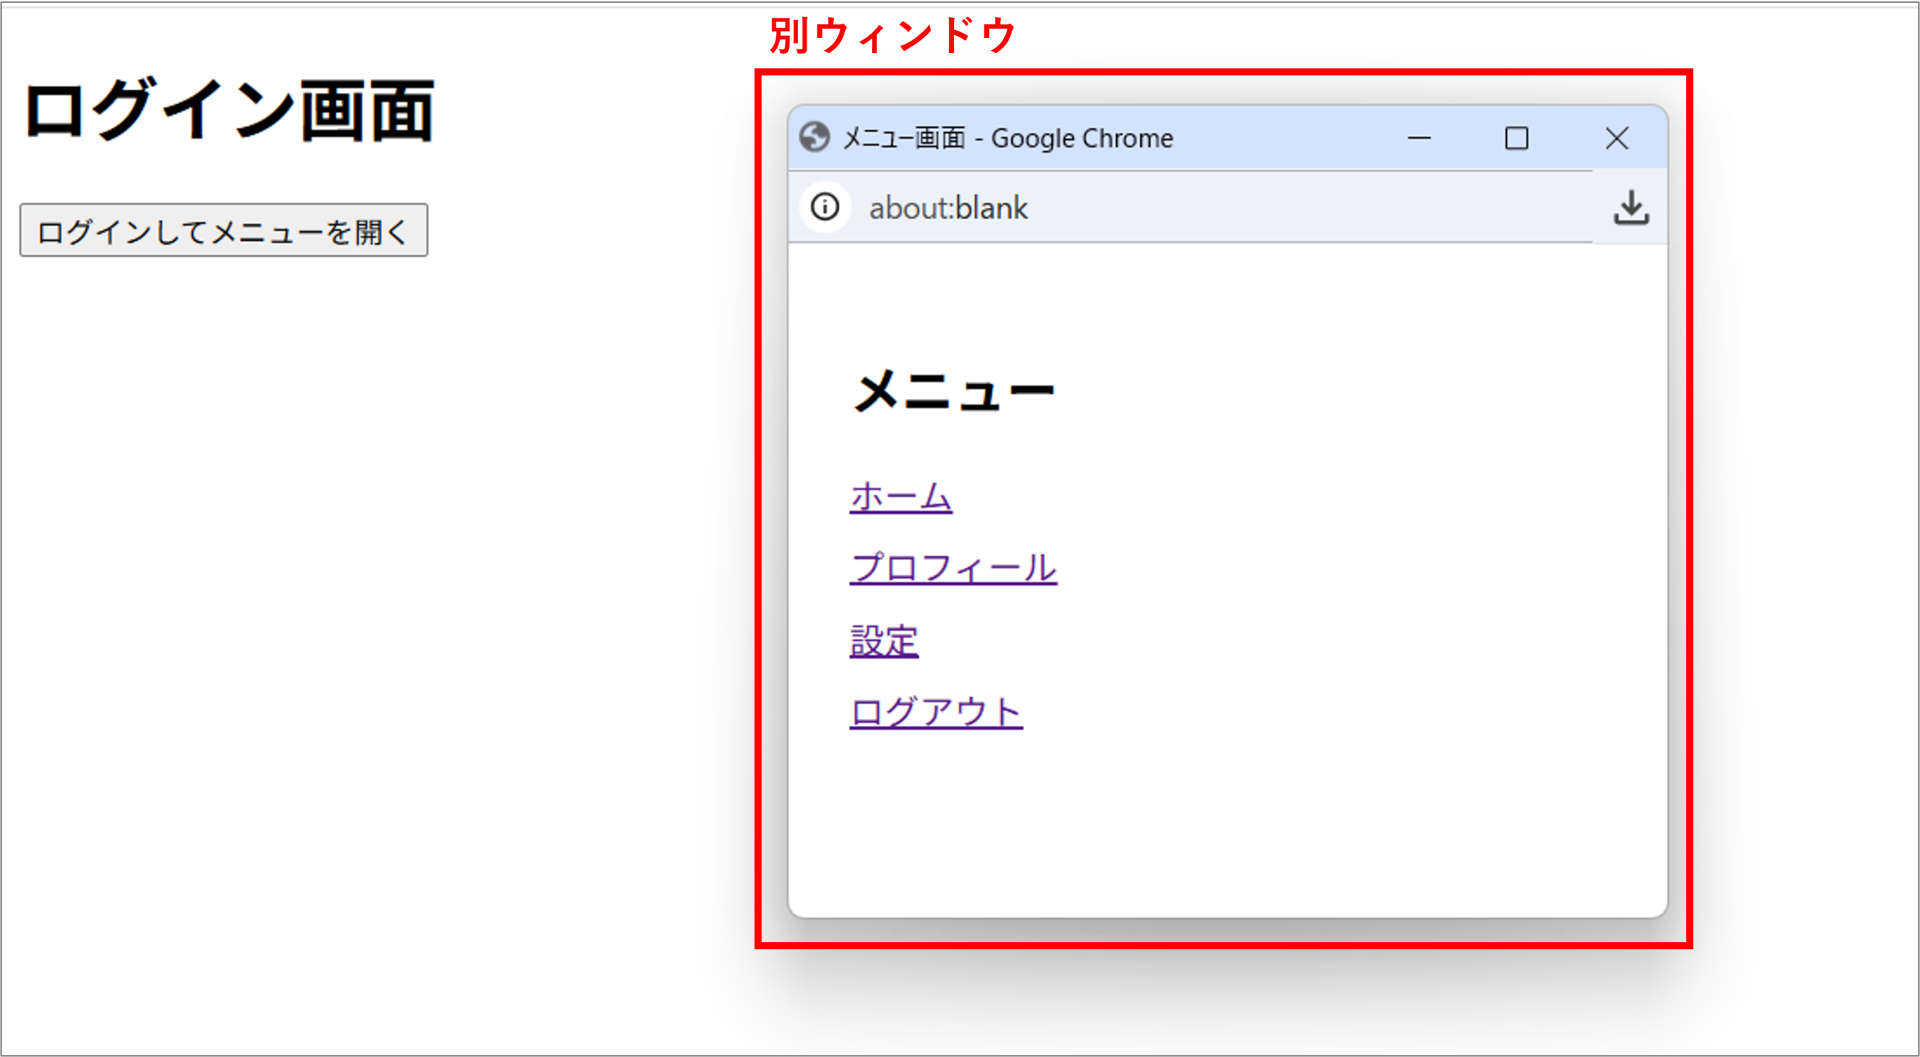The width and height of the screenshot is (1920, 1057).
Task: Click blank popup area below ログアウト link
Action: tap(1200, 820)
